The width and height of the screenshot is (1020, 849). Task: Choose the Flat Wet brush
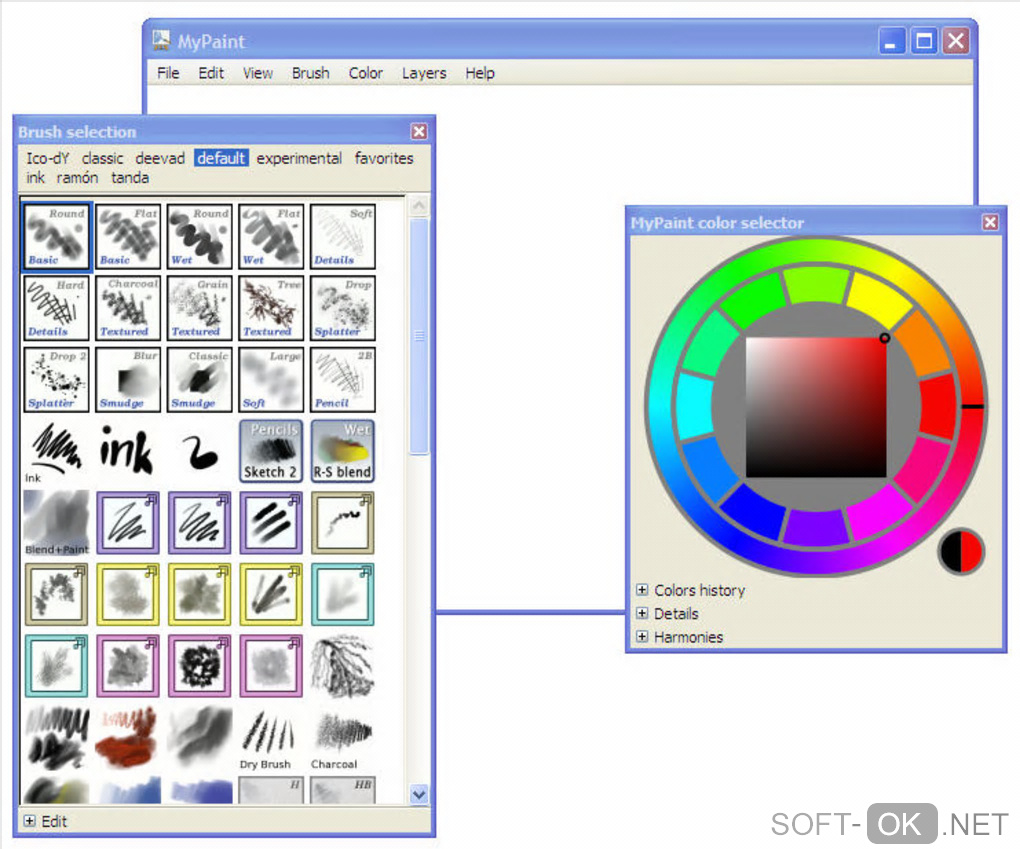[271, 236]
